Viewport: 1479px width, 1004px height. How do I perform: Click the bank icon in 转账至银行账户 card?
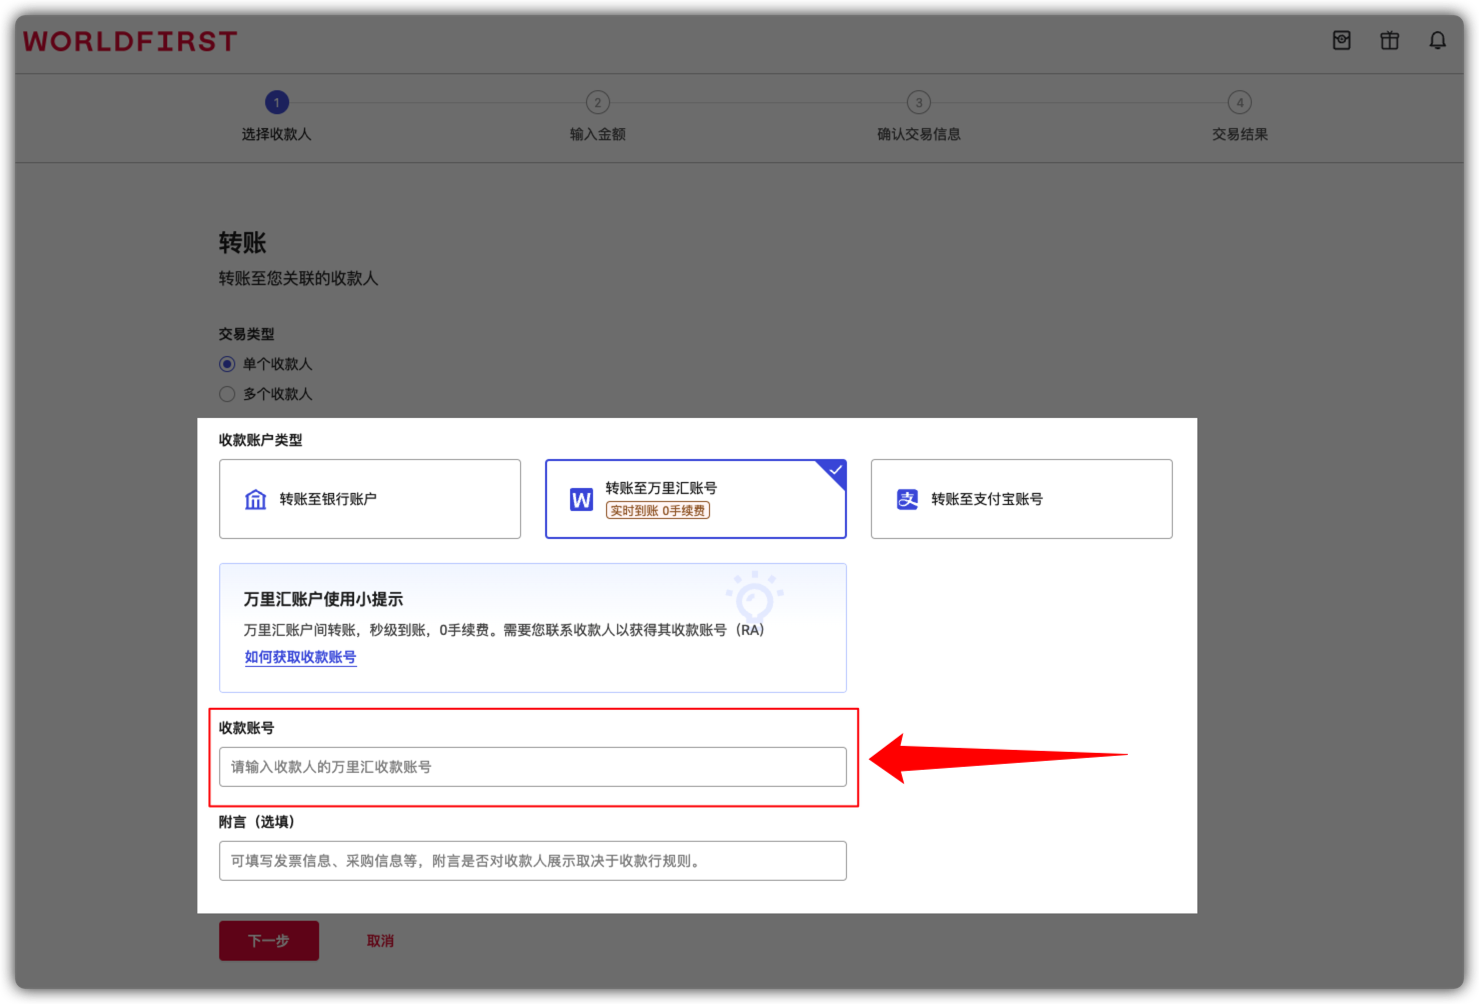(255, 498)
